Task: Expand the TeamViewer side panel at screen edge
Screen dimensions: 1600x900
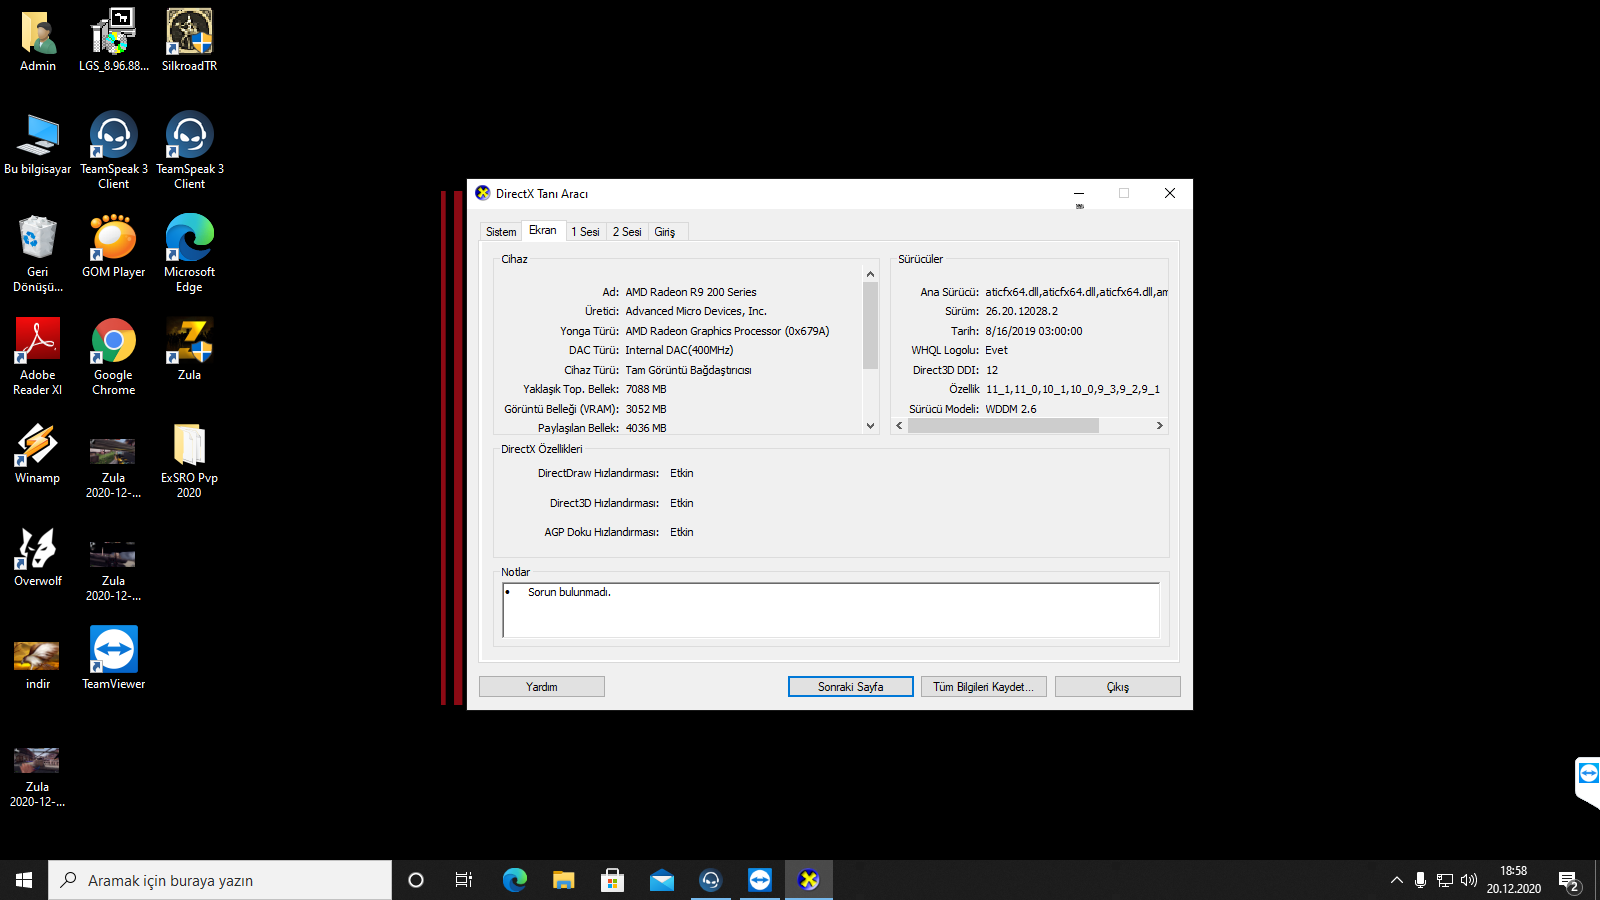Action: point(1588,780)
